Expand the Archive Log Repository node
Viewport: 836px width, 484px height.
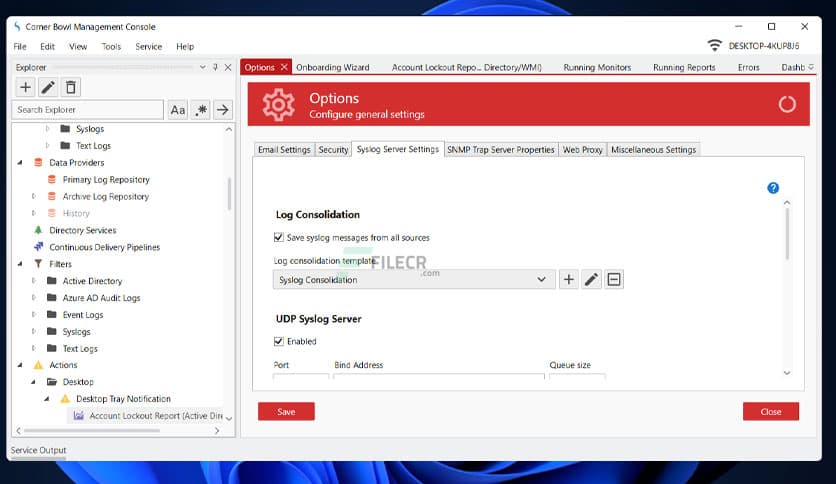[34, 196]
